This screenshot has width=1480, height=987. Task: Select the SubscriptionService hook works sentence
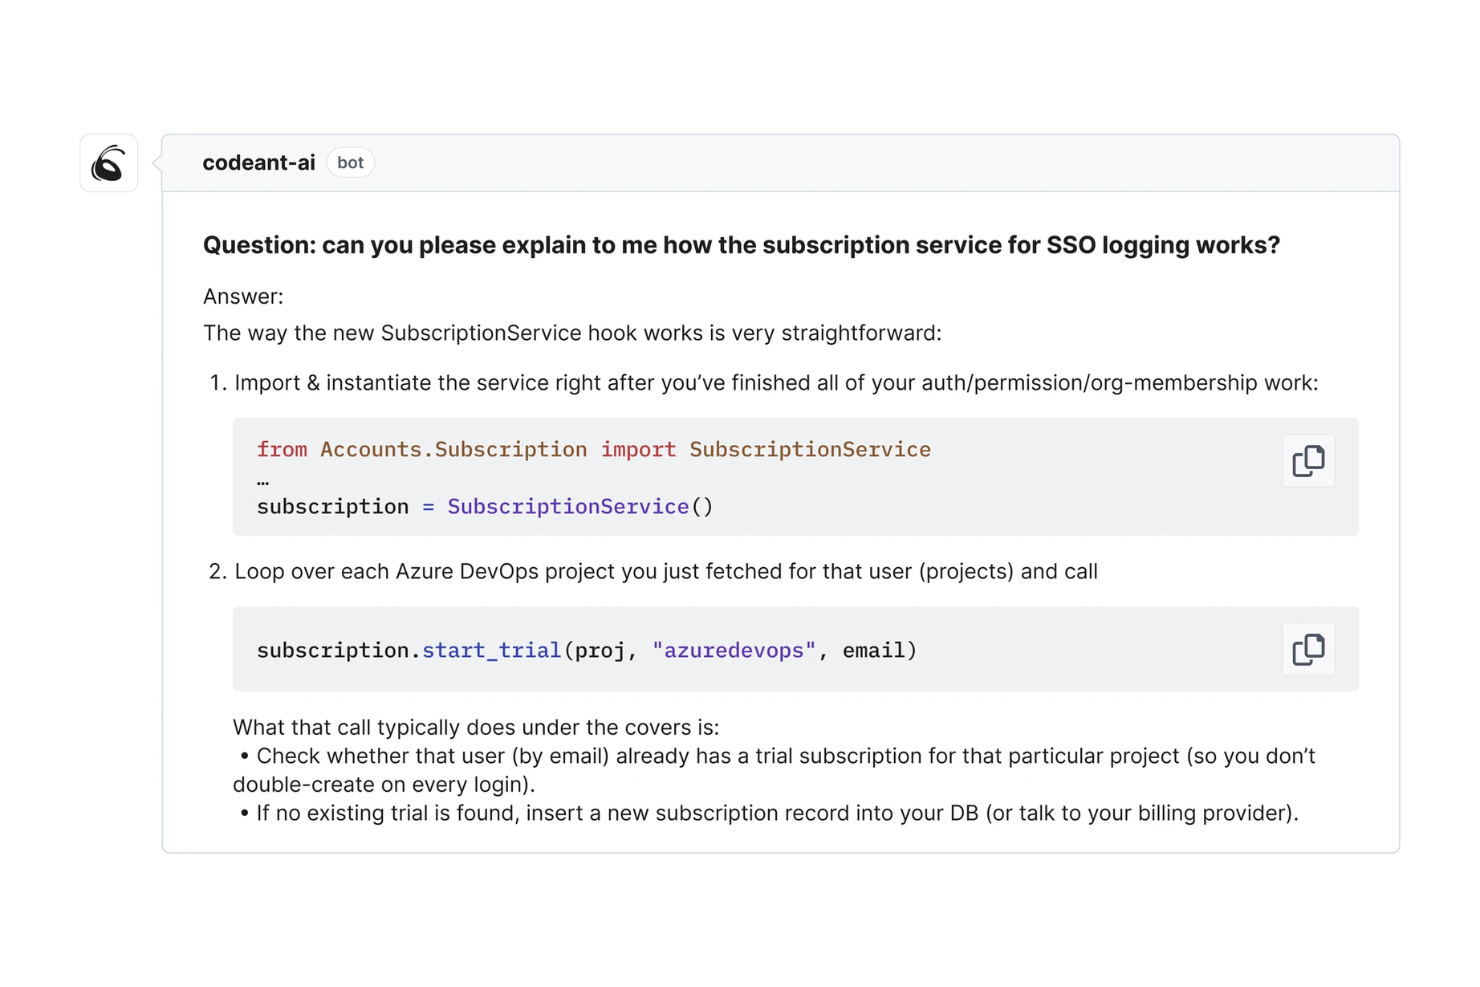click(x=572, y=333)
